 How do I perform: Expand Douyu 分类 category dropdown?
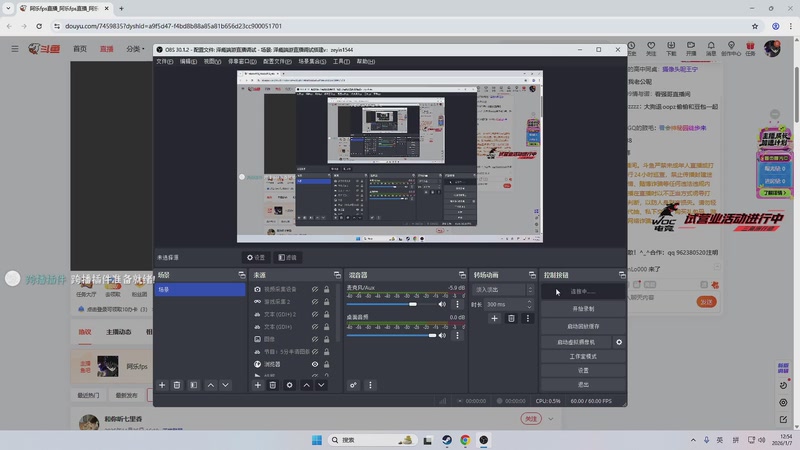pos(135,49)
